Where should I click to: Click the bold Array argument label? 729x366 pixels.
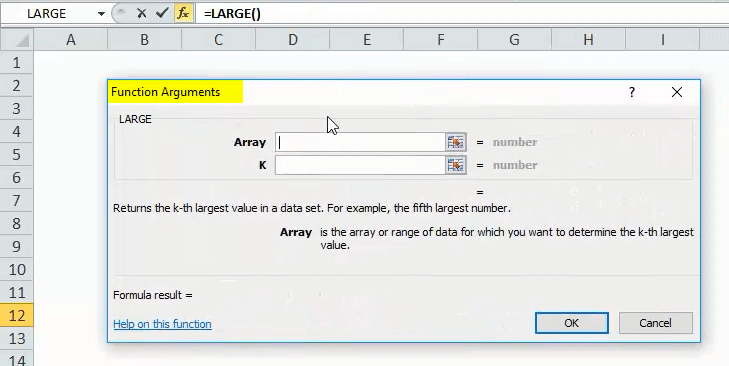[x=250, y=142]
